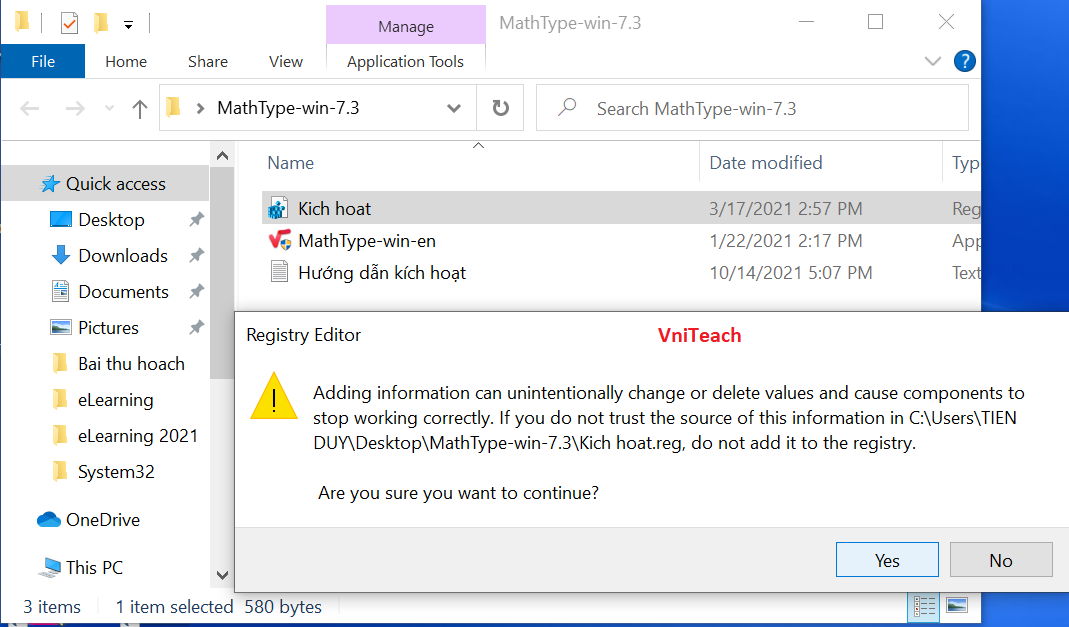Click navigation pane scrollbar down arrow

pos(222,575)
